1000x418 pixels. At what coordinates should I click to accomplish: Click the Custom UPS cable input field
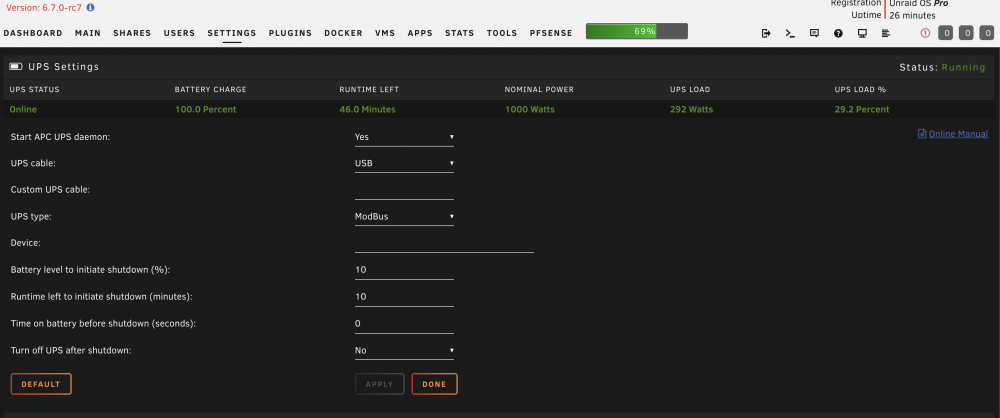[x=404, y=190]
